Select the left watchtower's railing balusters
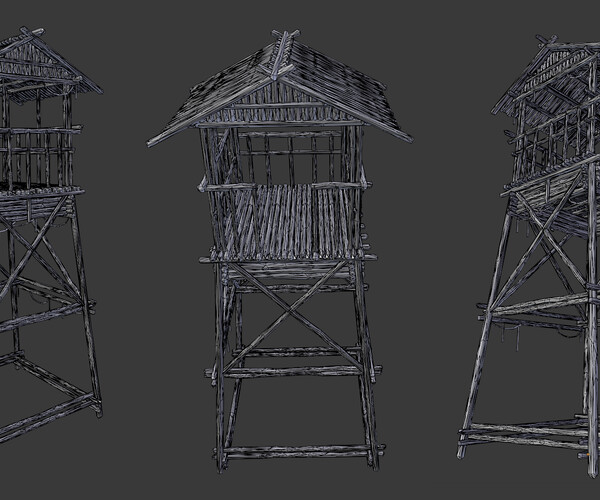The height and width of the screenshot is (500, 600). click(x=36, y=159)
